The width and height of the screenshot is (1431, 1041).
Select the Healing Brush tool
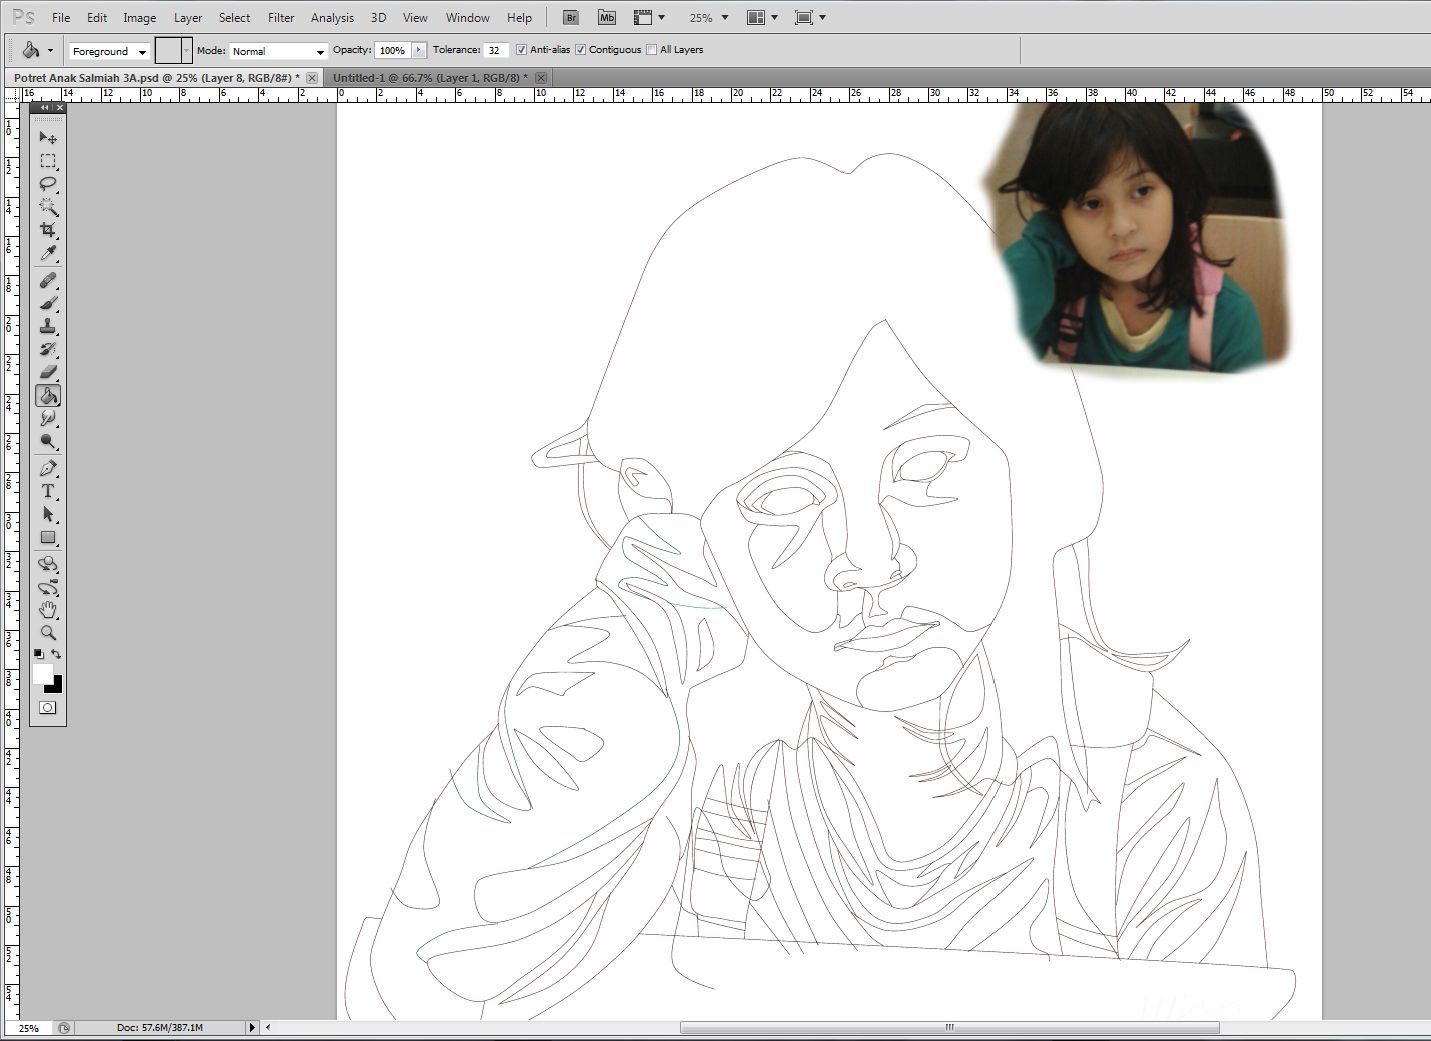48,281
